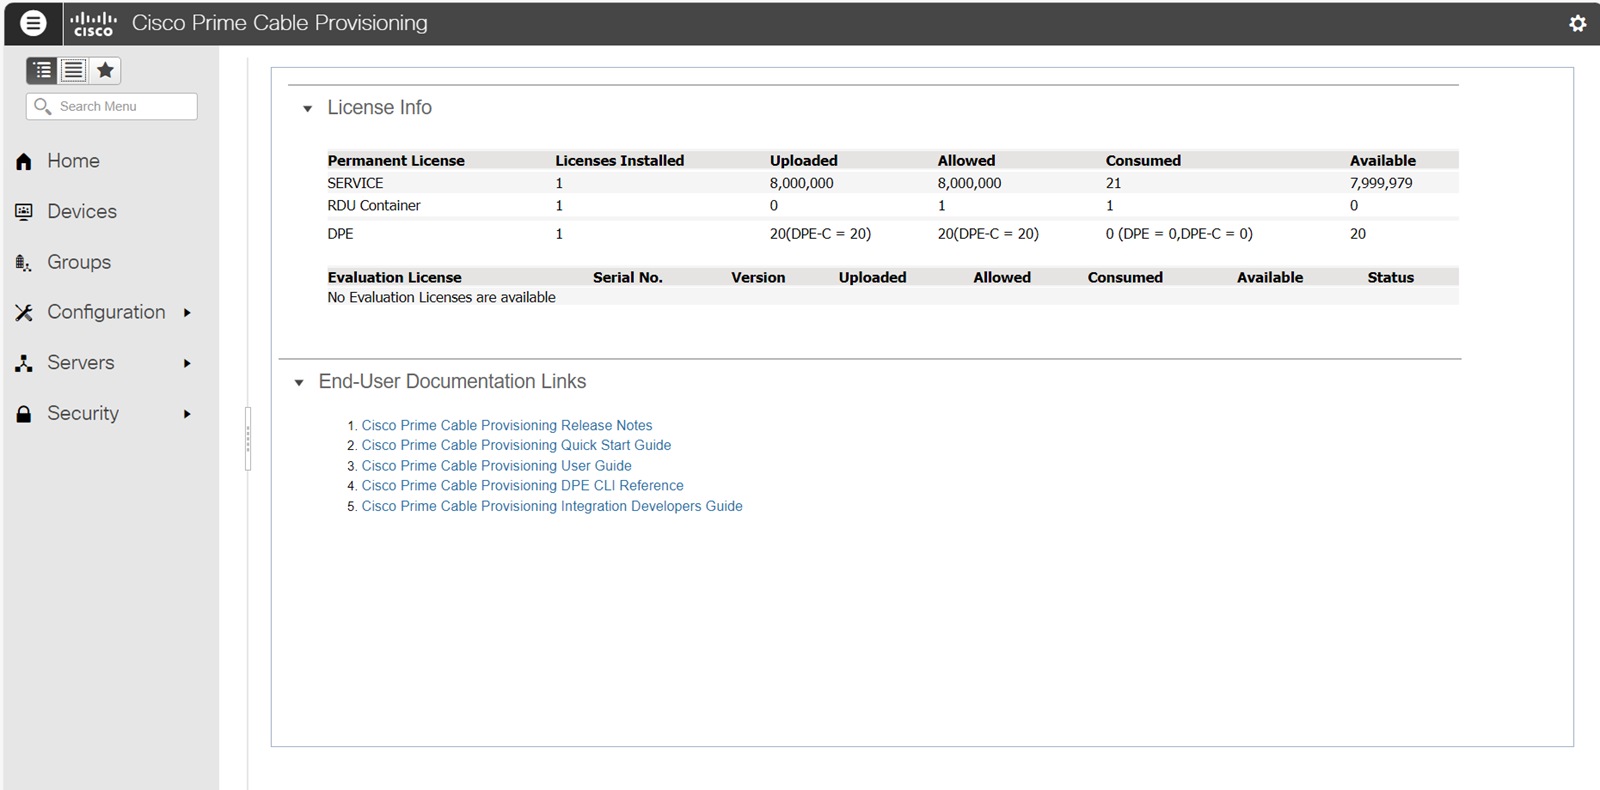Screen dimensions: 1600x790
Task: Collapse the End-User Documentation Links section
Action: (299, 382)
